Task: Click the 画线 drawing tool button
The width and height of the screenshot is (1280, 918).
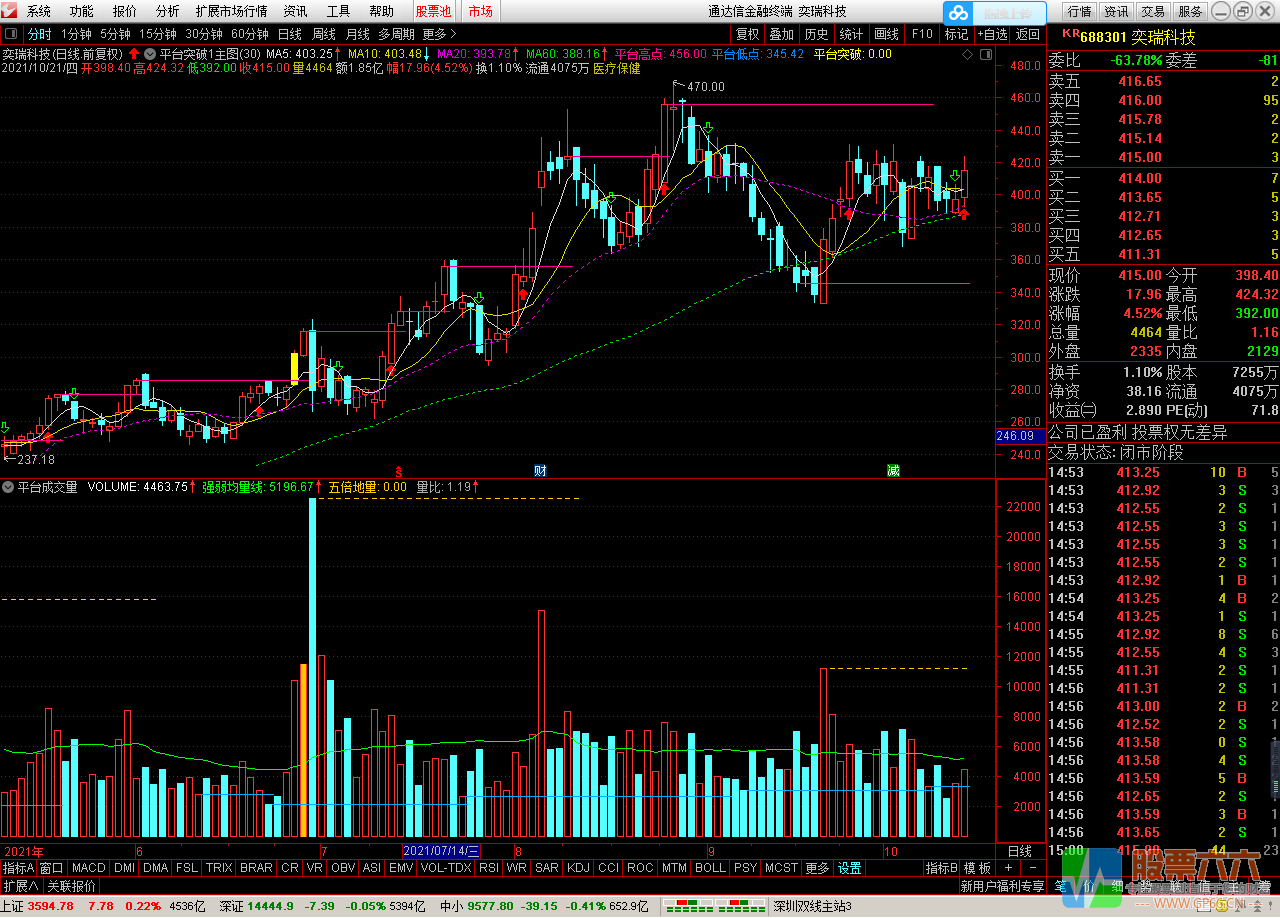Action: (x=887, y=34)
